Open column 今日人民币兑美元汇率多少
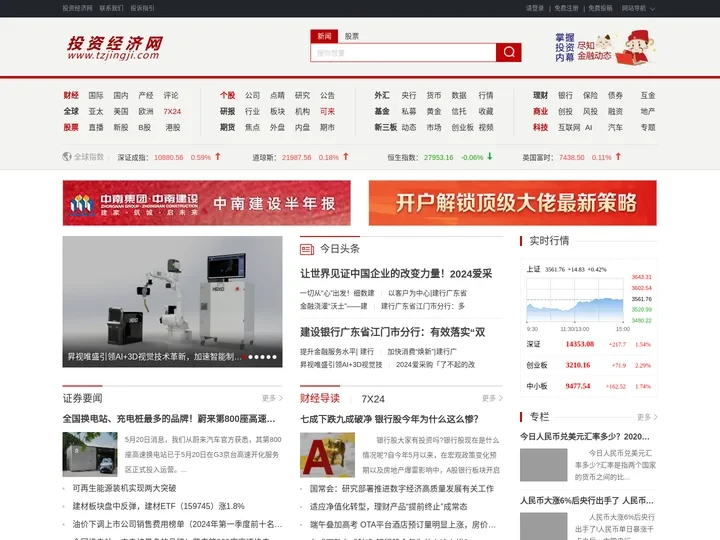720x540 pixels. (x=585, y=437)
